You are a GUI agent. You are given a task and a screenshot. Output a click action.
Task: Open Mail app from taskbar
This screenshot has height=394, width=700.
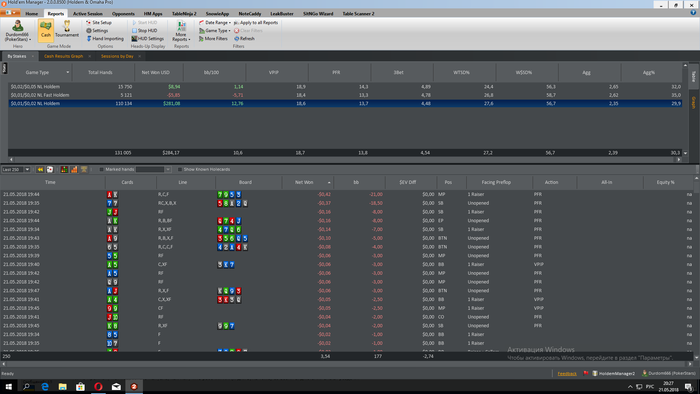(x=116, y=386)
